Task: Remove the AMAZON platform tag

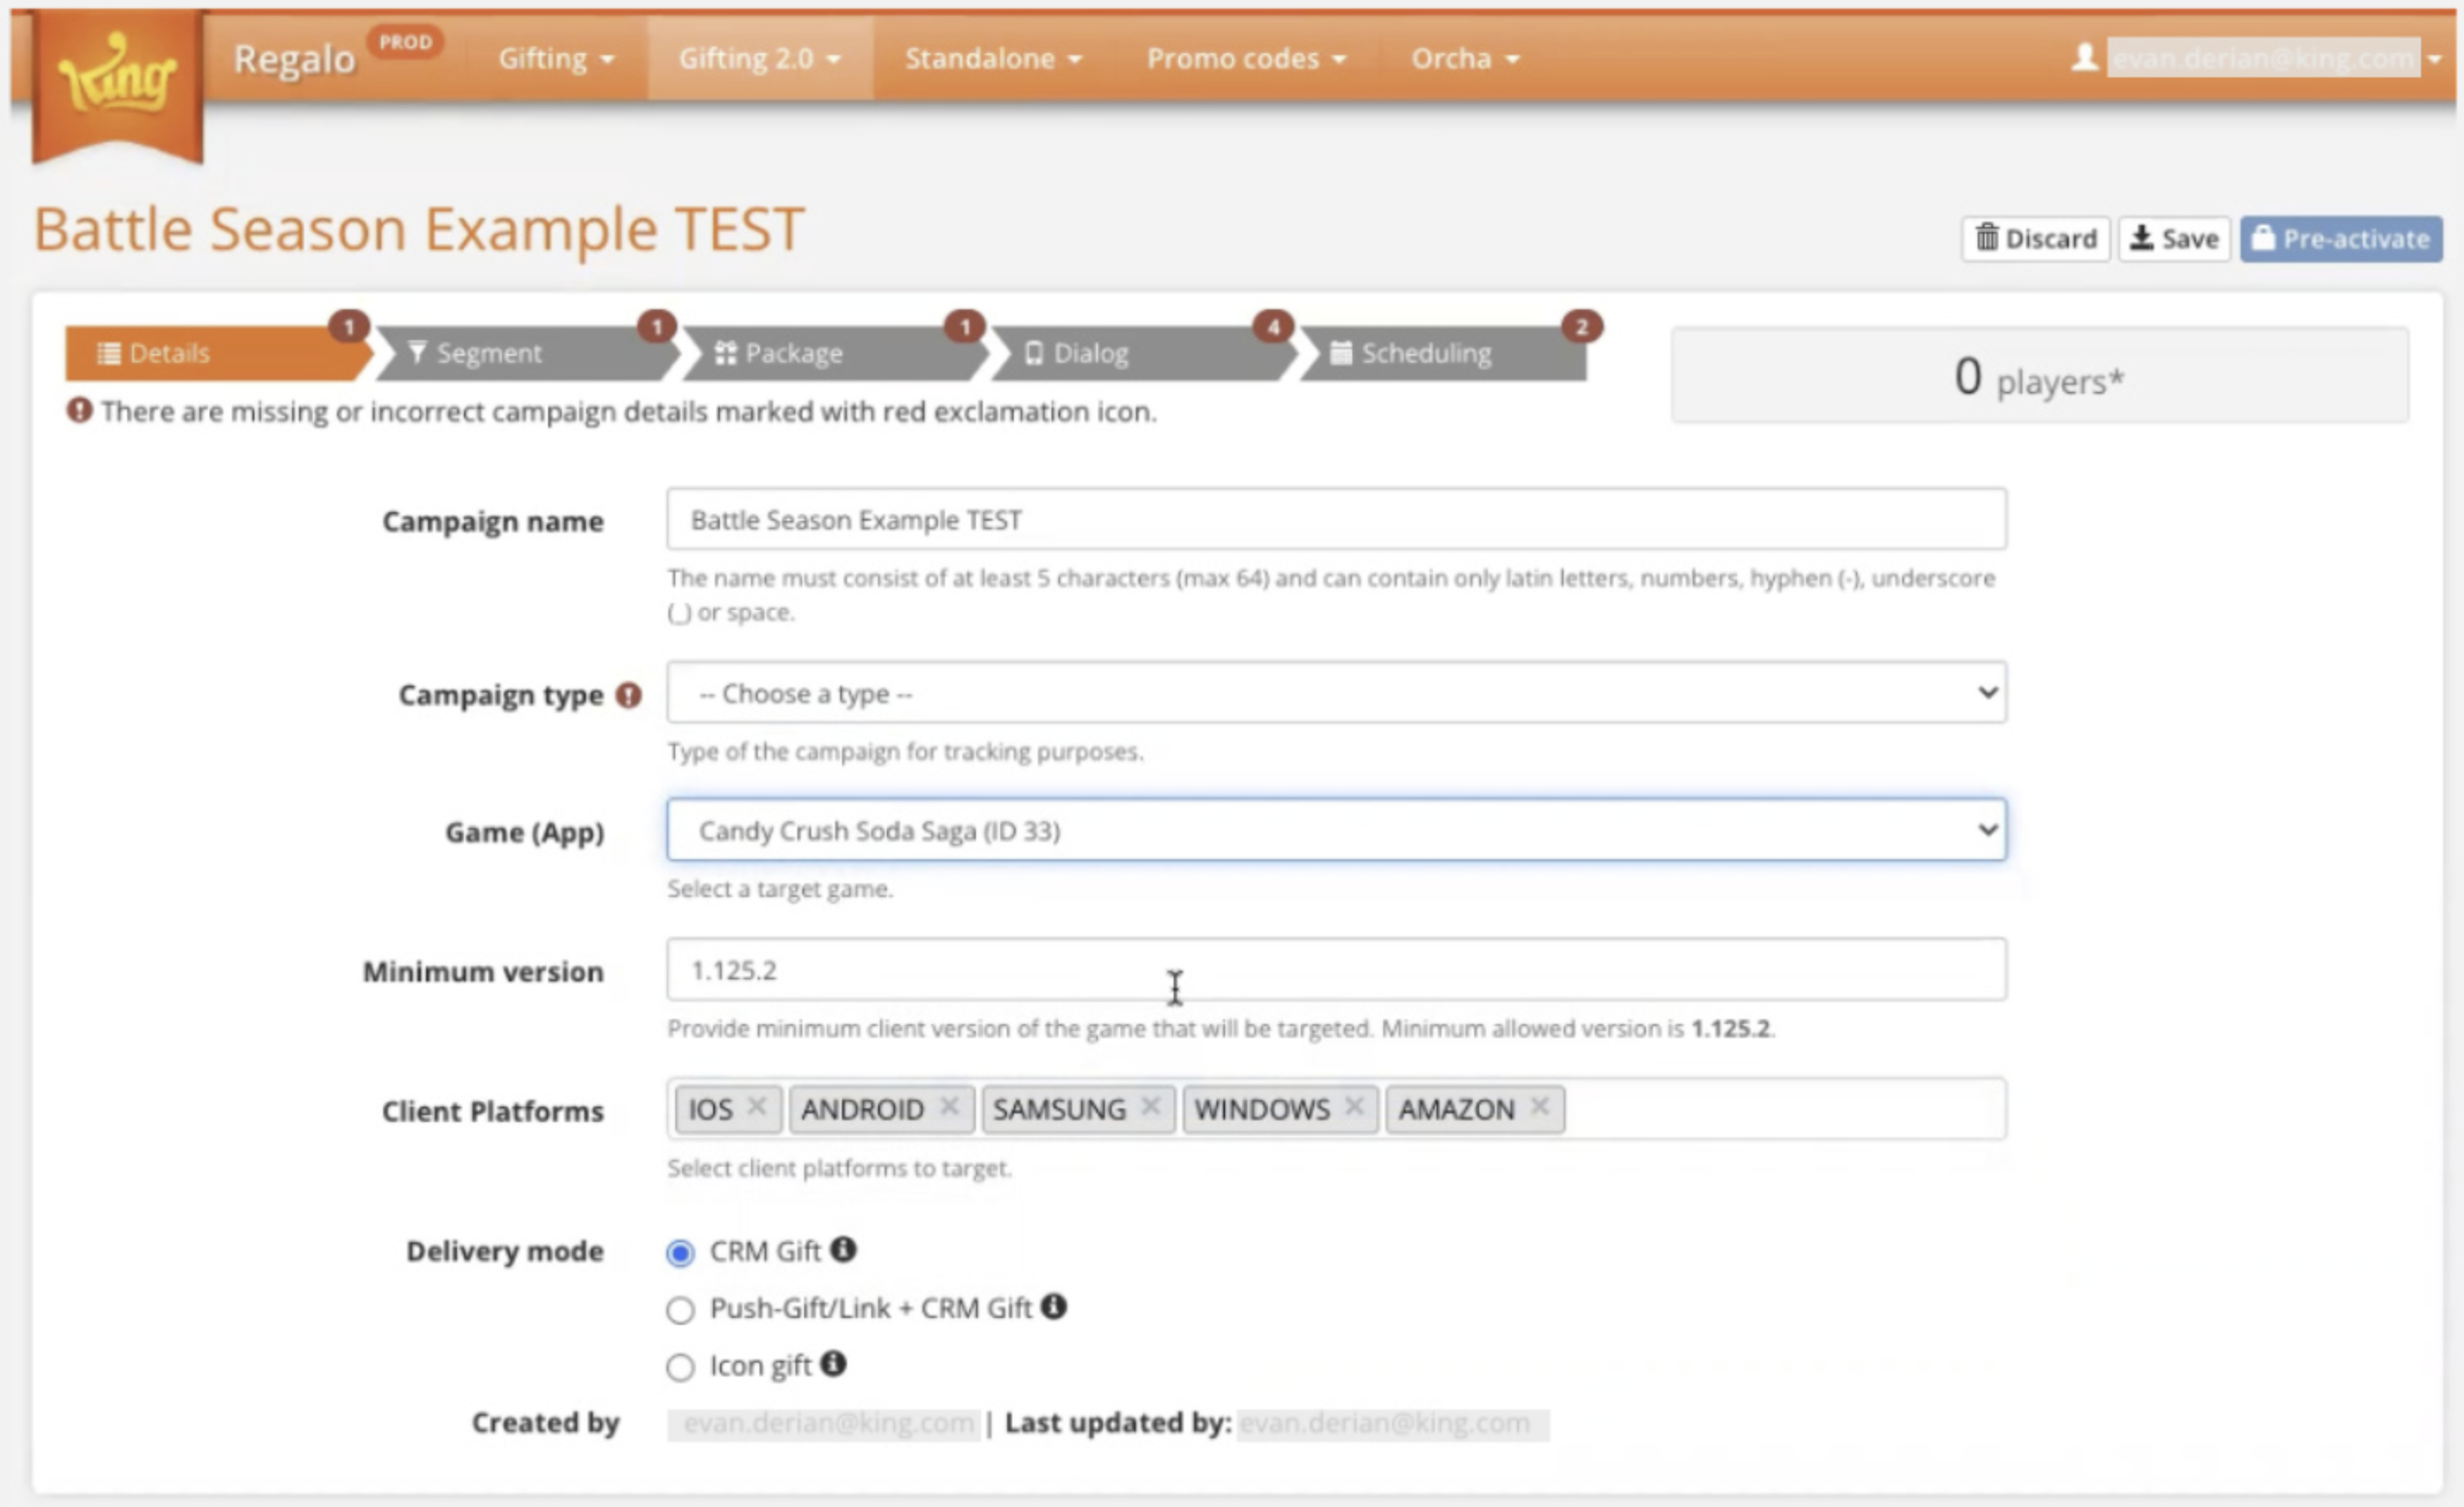Action: pos(1540,1106)
